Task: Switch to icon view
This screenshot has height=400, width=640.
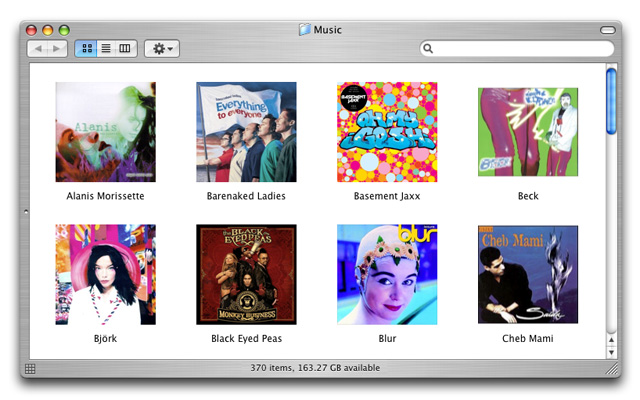Action: point(87,49)
